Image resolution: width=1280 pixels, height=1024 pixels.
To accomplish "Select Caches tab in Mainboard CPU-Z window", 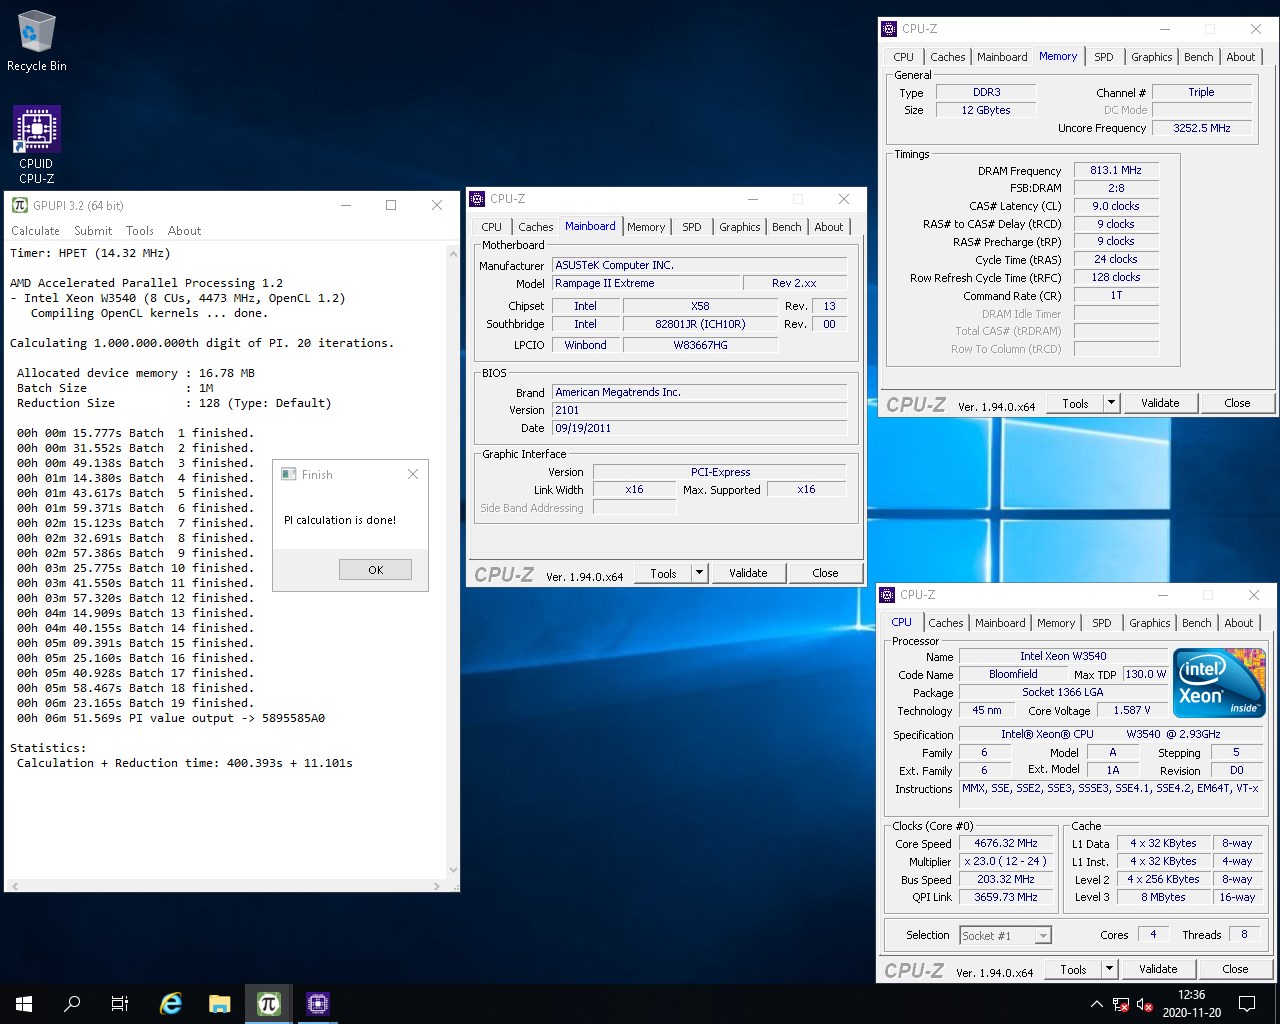I will [x=536, y=227].
